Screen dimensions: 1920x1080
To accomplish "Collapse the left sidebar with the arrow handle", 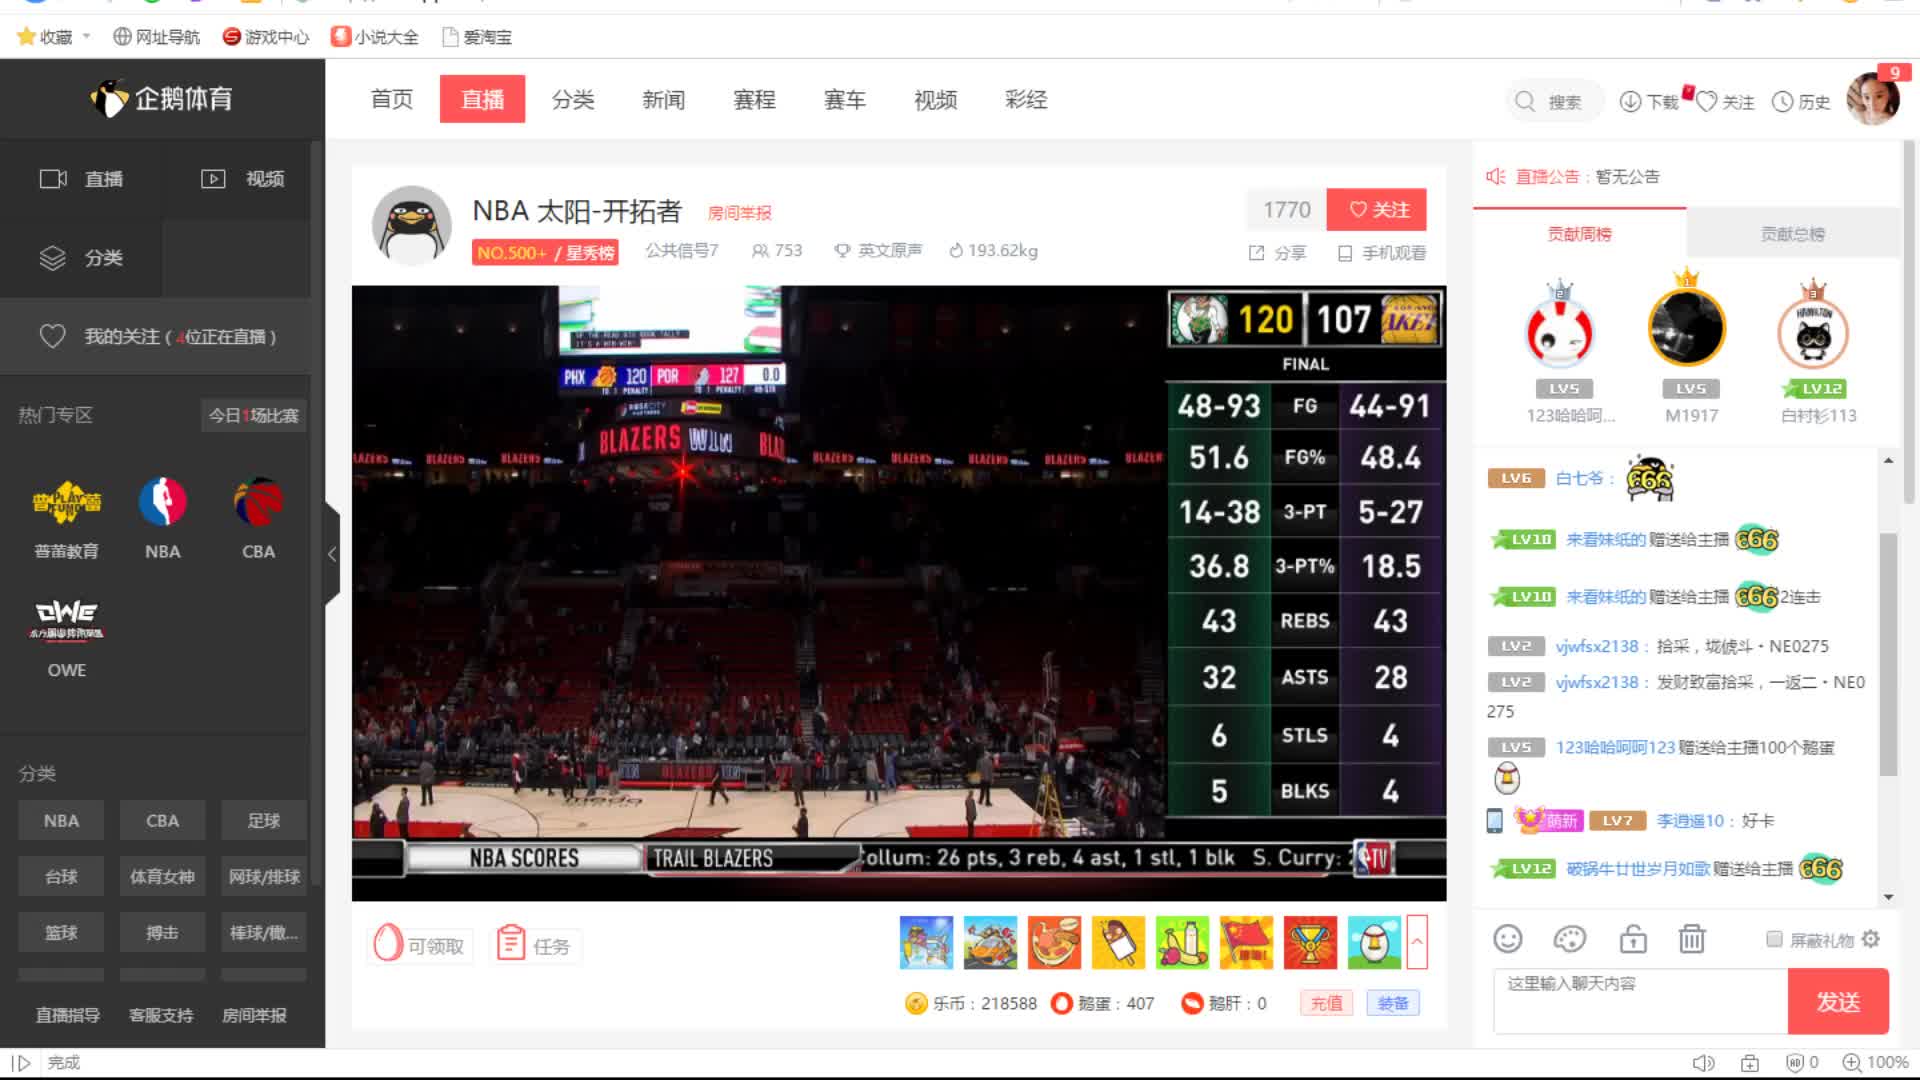I will 332,554.
